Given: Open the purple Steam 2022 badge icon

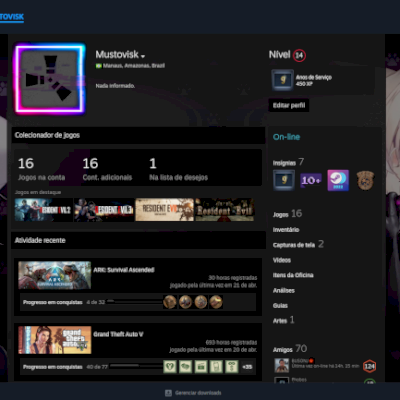Looking at the screenshot, I should point(338,180).
